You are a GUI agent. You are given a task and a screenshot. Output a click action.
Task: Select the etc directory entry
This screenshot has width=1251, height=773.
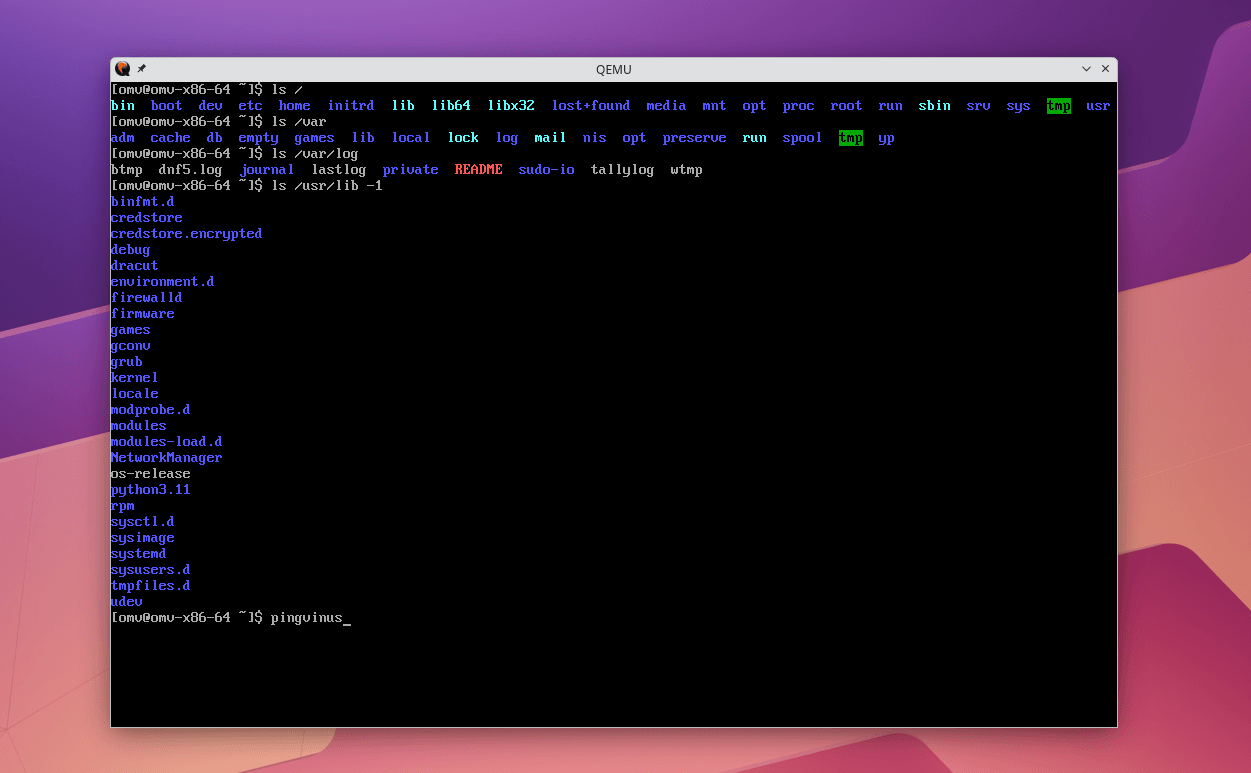pyautogui.click(x=251, y=106)
